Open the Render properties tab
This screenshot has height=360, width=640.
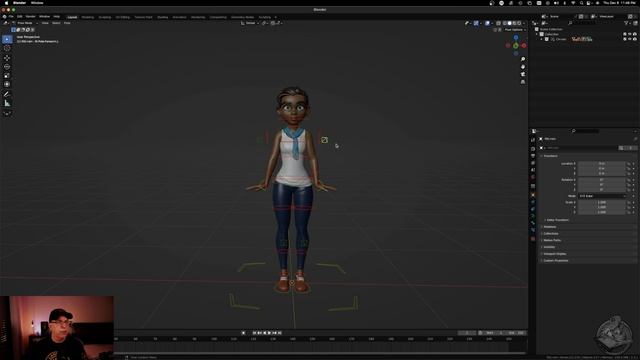533,149
